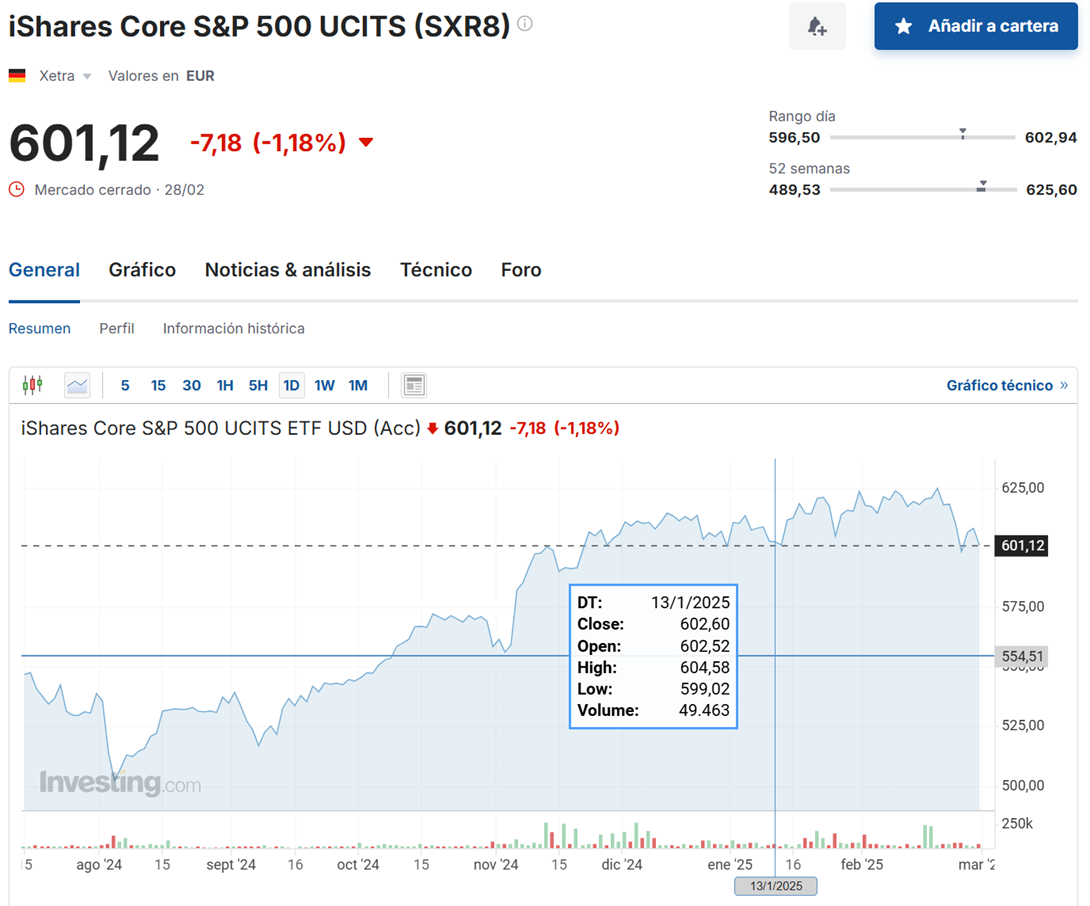Click the 250k volume axis label
This screenshot has height=906, width=1090.
pyautogui.click(x=1017, y=824)
